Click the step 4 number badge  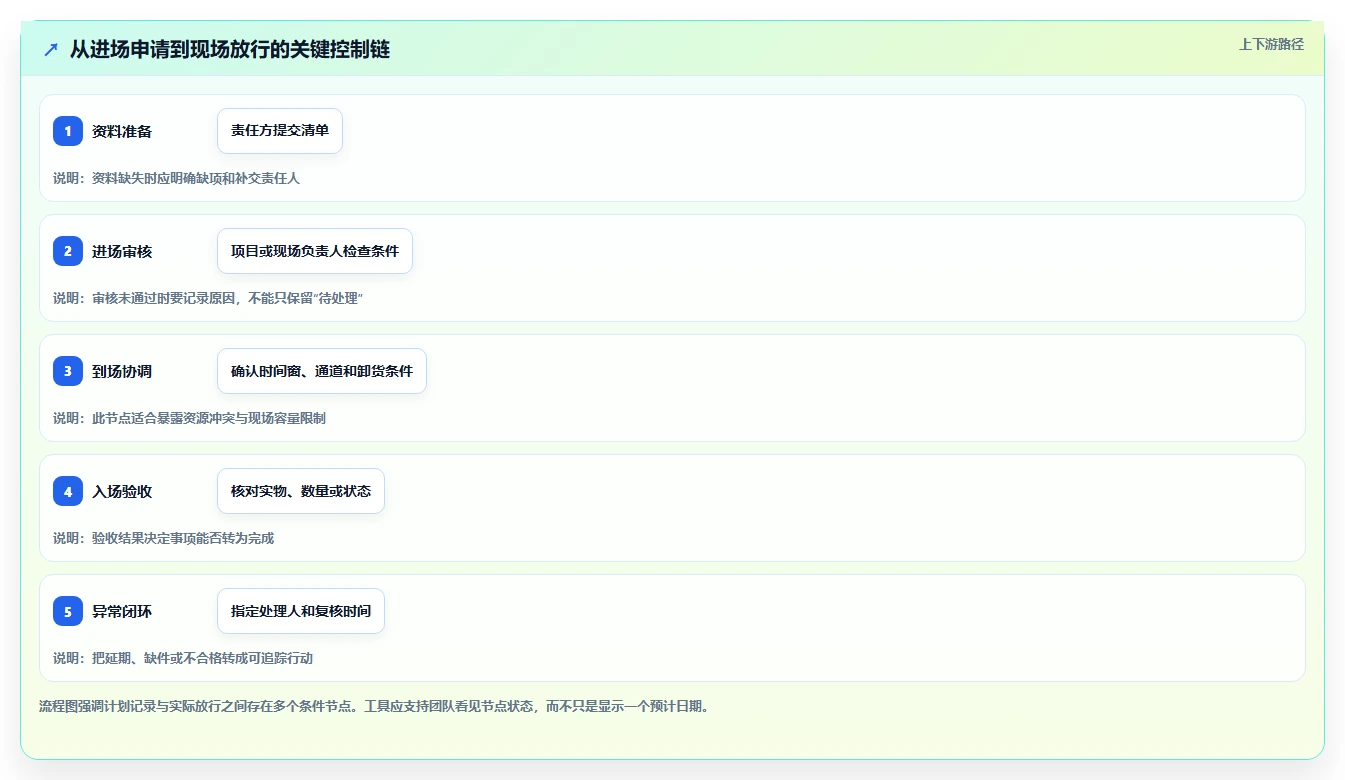click(x=68, y=491)
